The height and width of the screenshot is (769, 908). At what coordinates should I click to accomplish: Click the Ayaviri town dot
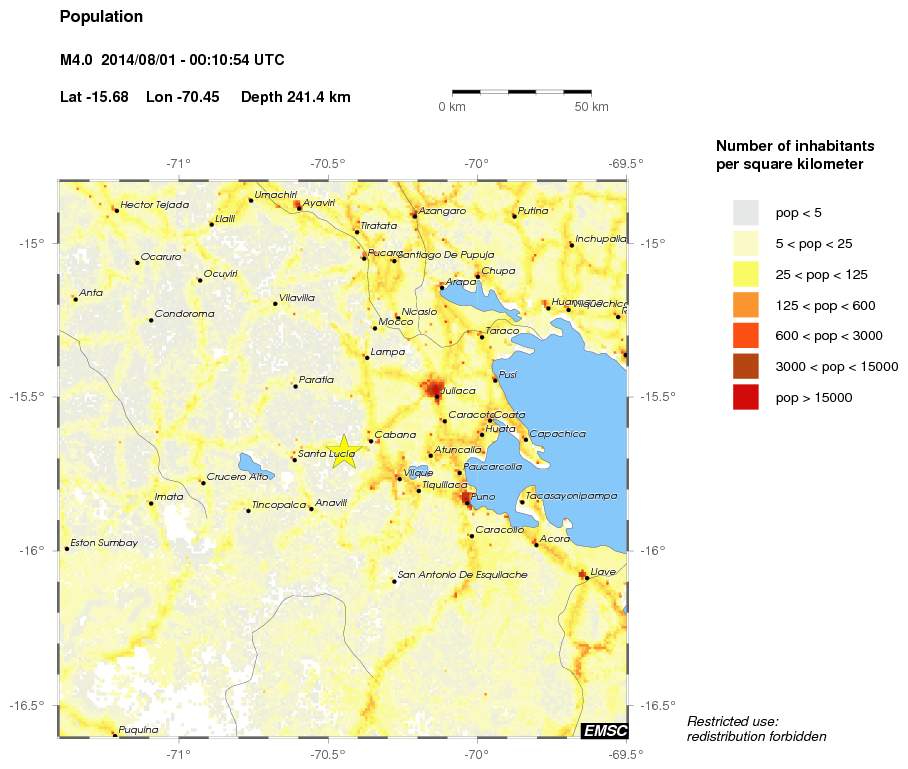(x=299, y=208)
